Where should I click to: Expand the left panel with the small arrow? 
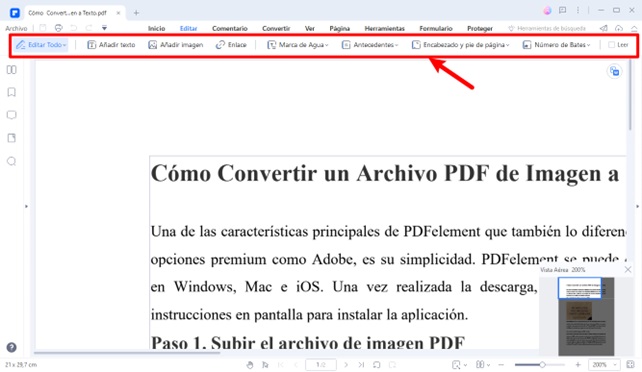point(26,206)
